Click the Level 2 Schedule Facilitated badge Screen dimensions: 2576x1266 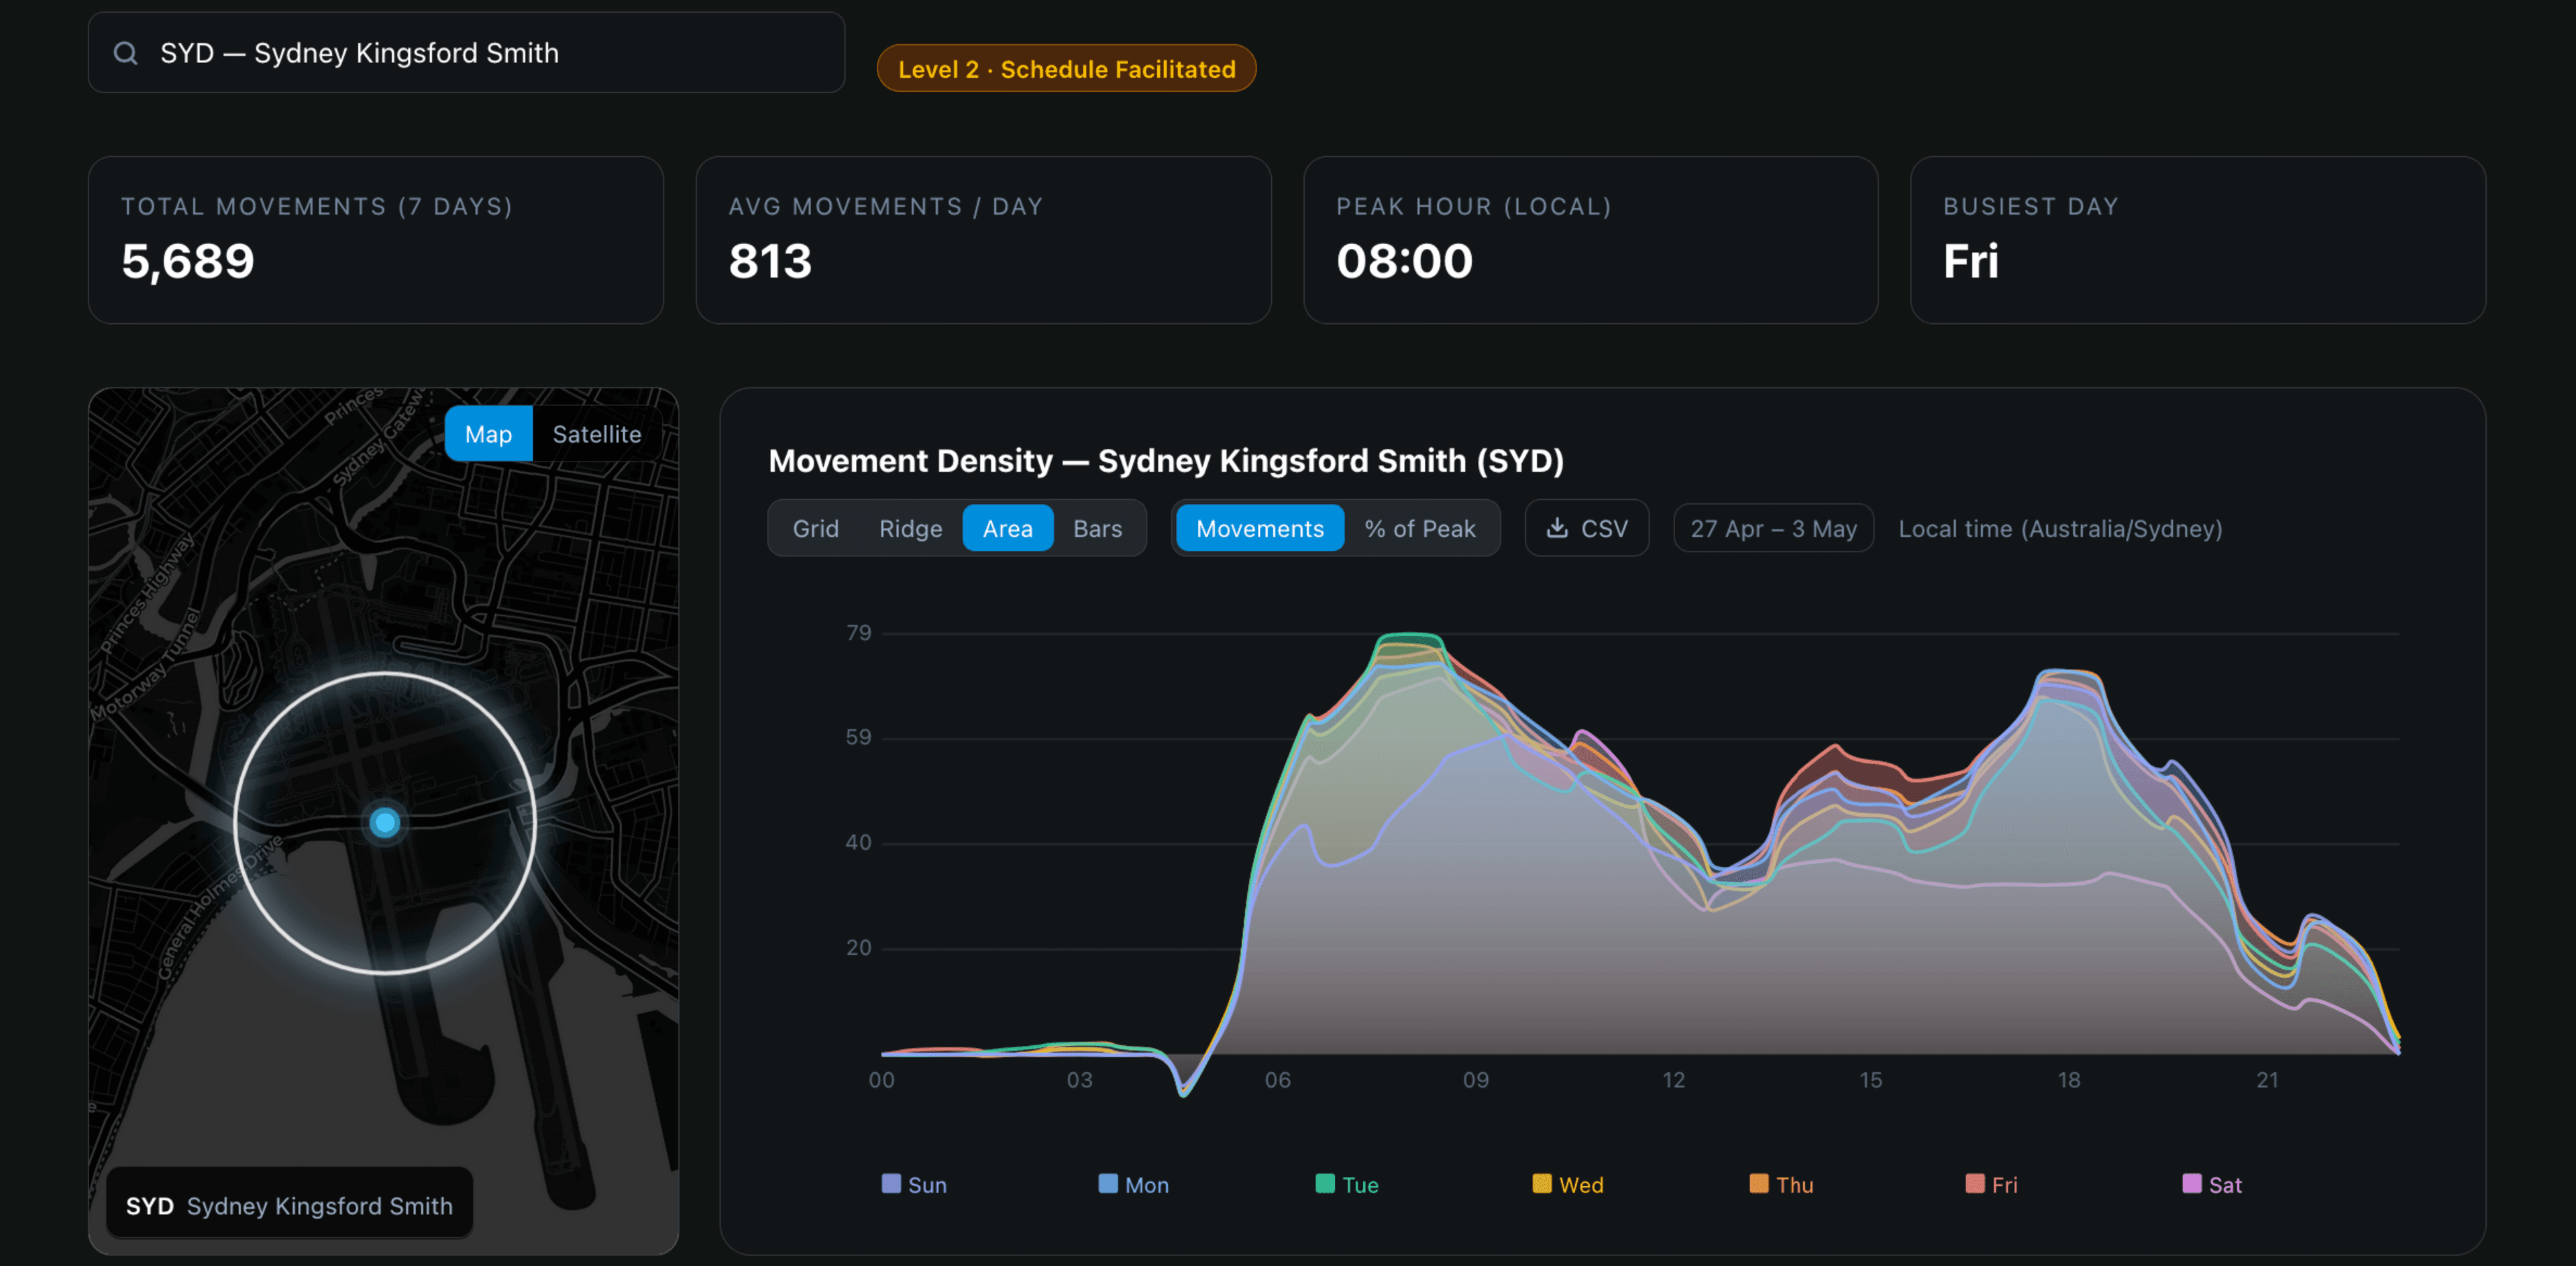point(1066,69)
